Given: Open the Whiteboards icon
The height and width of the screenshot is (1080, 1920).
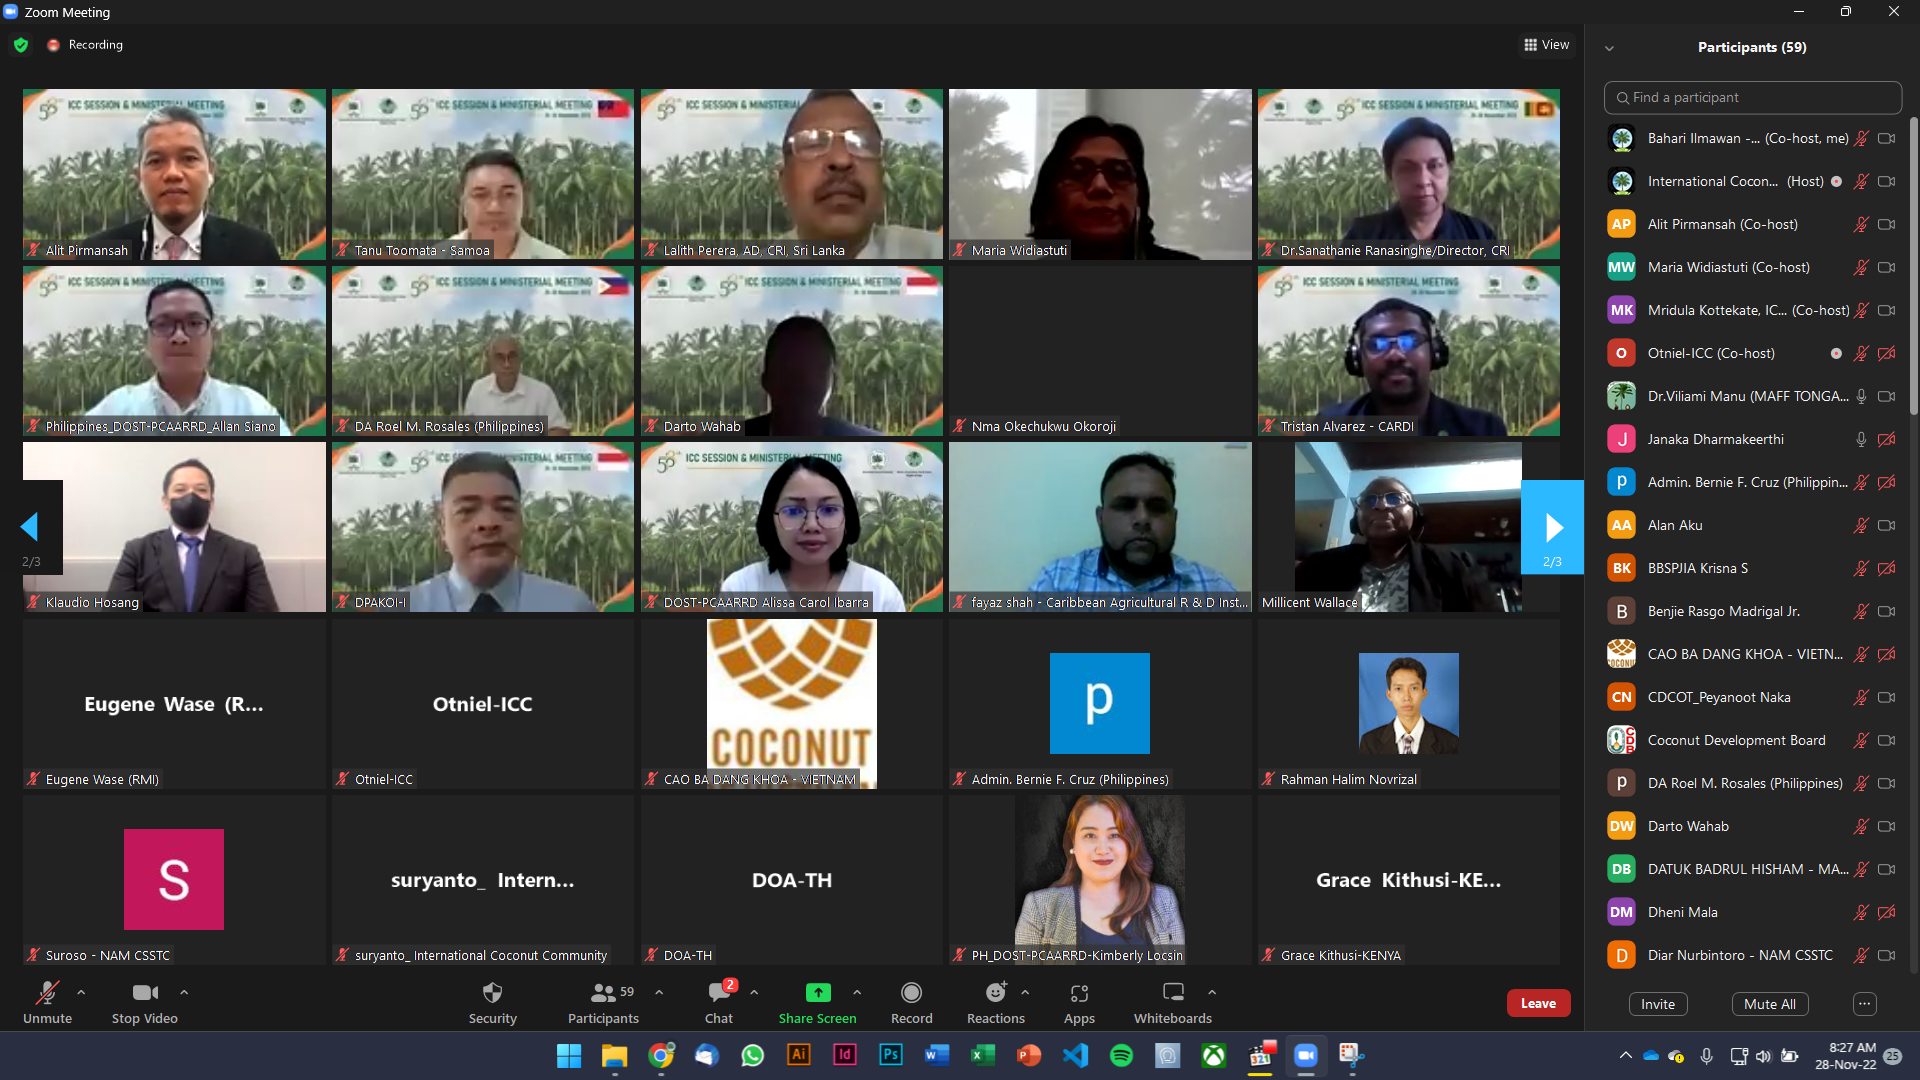Looking at the screenshot, I should [1172, 993].
